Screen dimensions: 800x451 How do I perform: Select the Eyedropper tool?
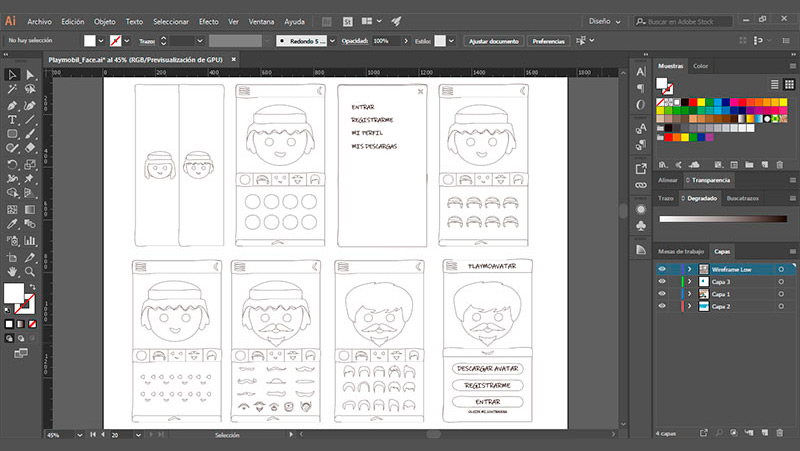tap(12, 225)
